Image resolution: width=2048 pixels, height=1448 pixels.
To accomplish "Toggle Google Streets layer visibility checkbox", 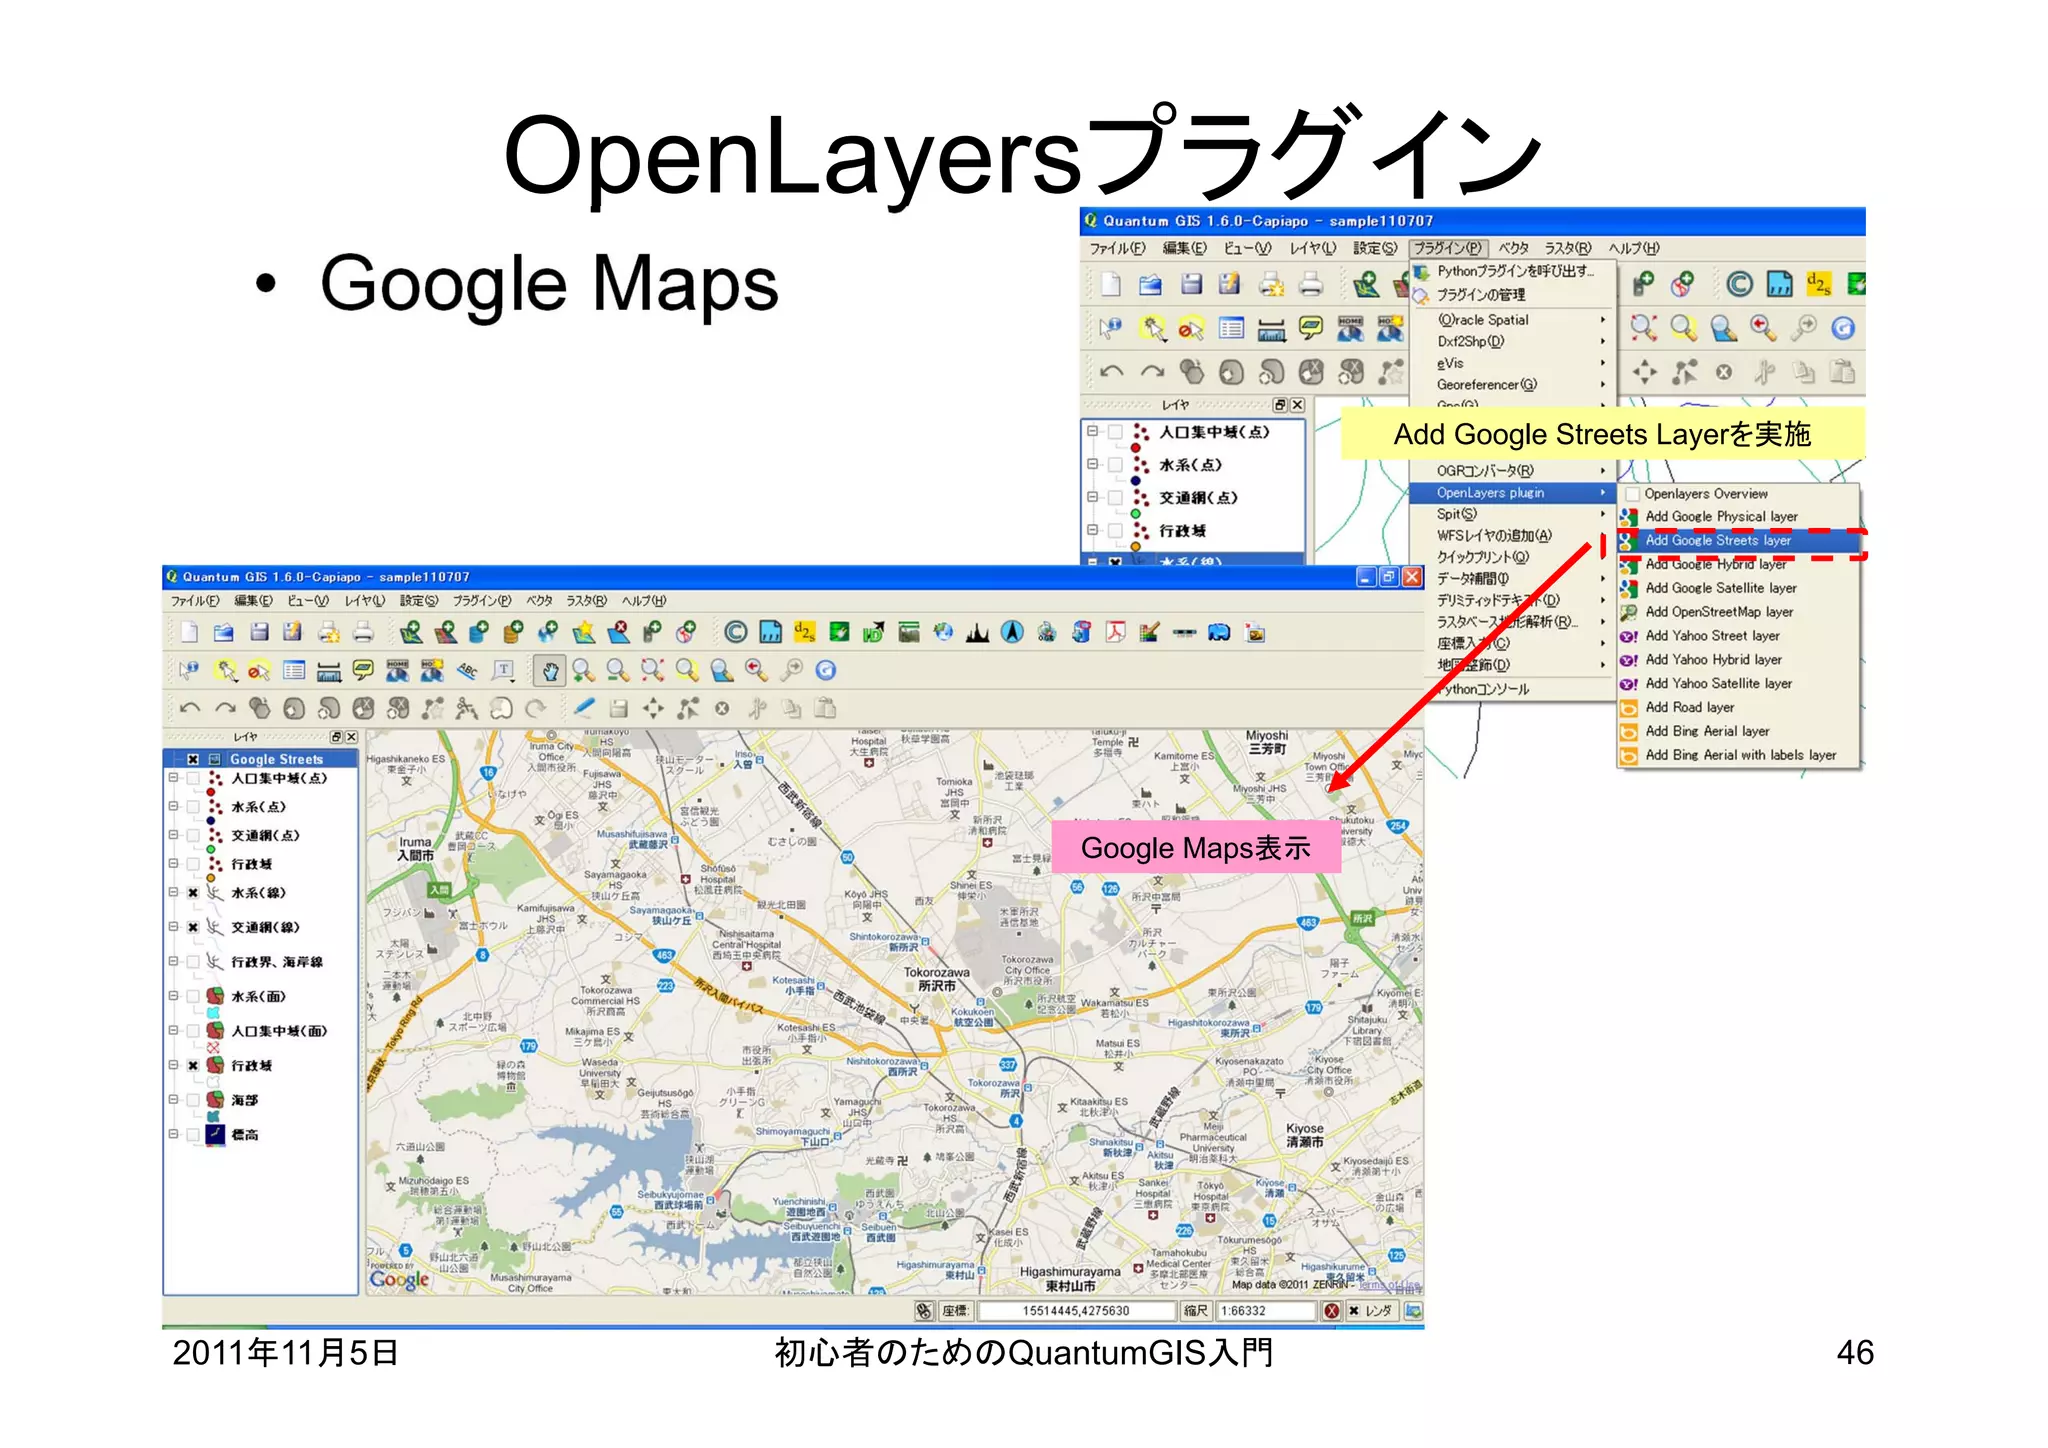I will tap(193, 759).
